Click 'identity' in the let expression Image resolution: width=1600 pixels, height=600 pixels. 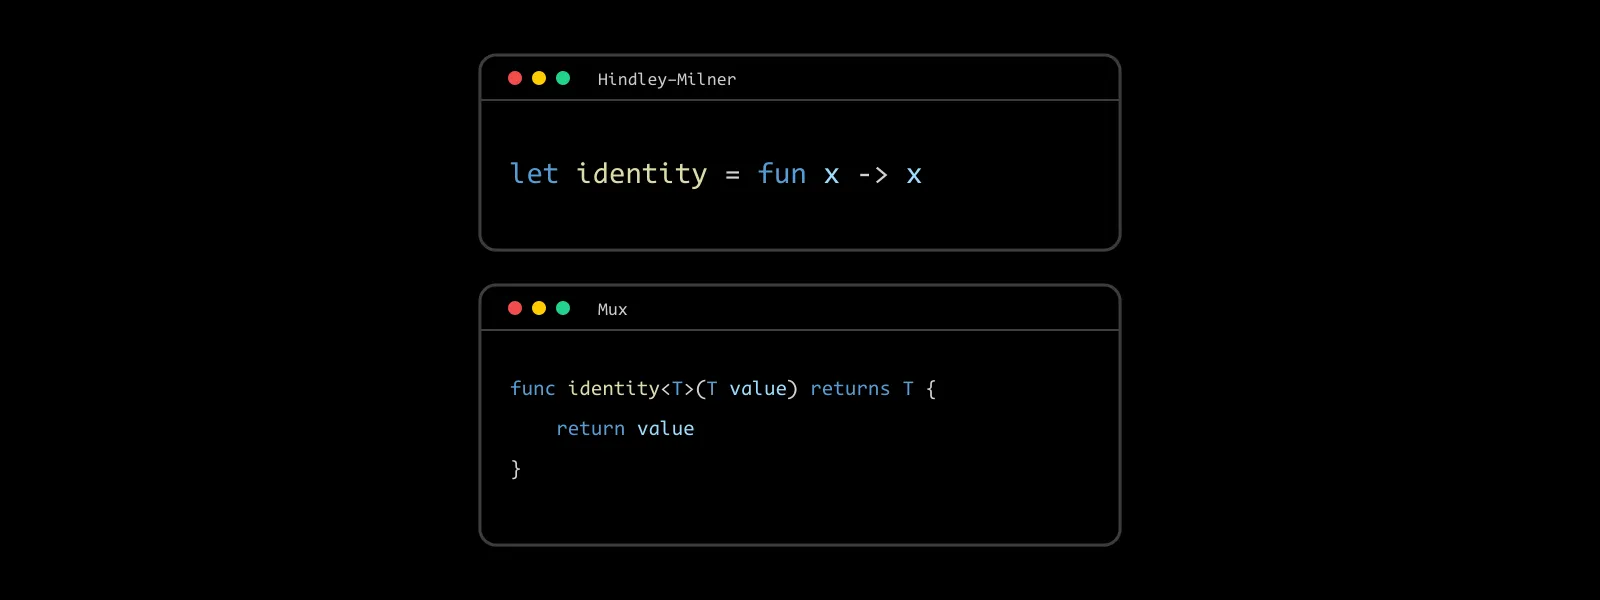[642, 175]
